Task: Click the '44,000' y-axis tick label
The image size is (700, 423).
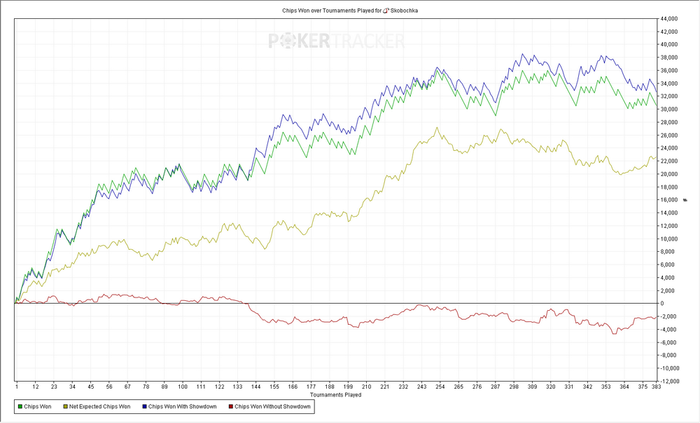Action: coord(669,19)
